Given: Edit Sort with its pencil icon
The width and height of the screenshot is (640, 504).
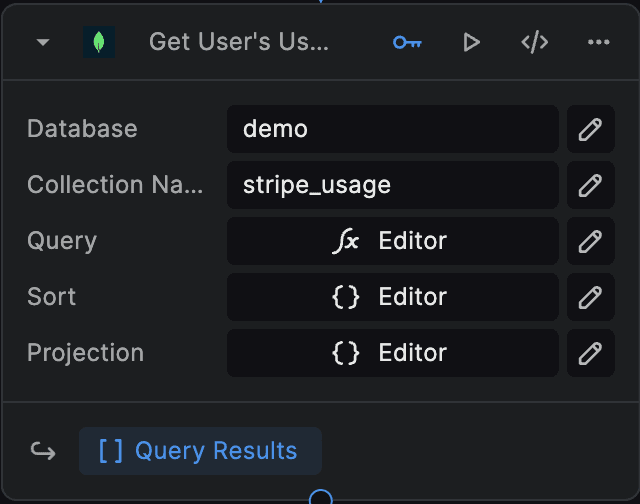Looking at the screenshot, I should 591,297.
